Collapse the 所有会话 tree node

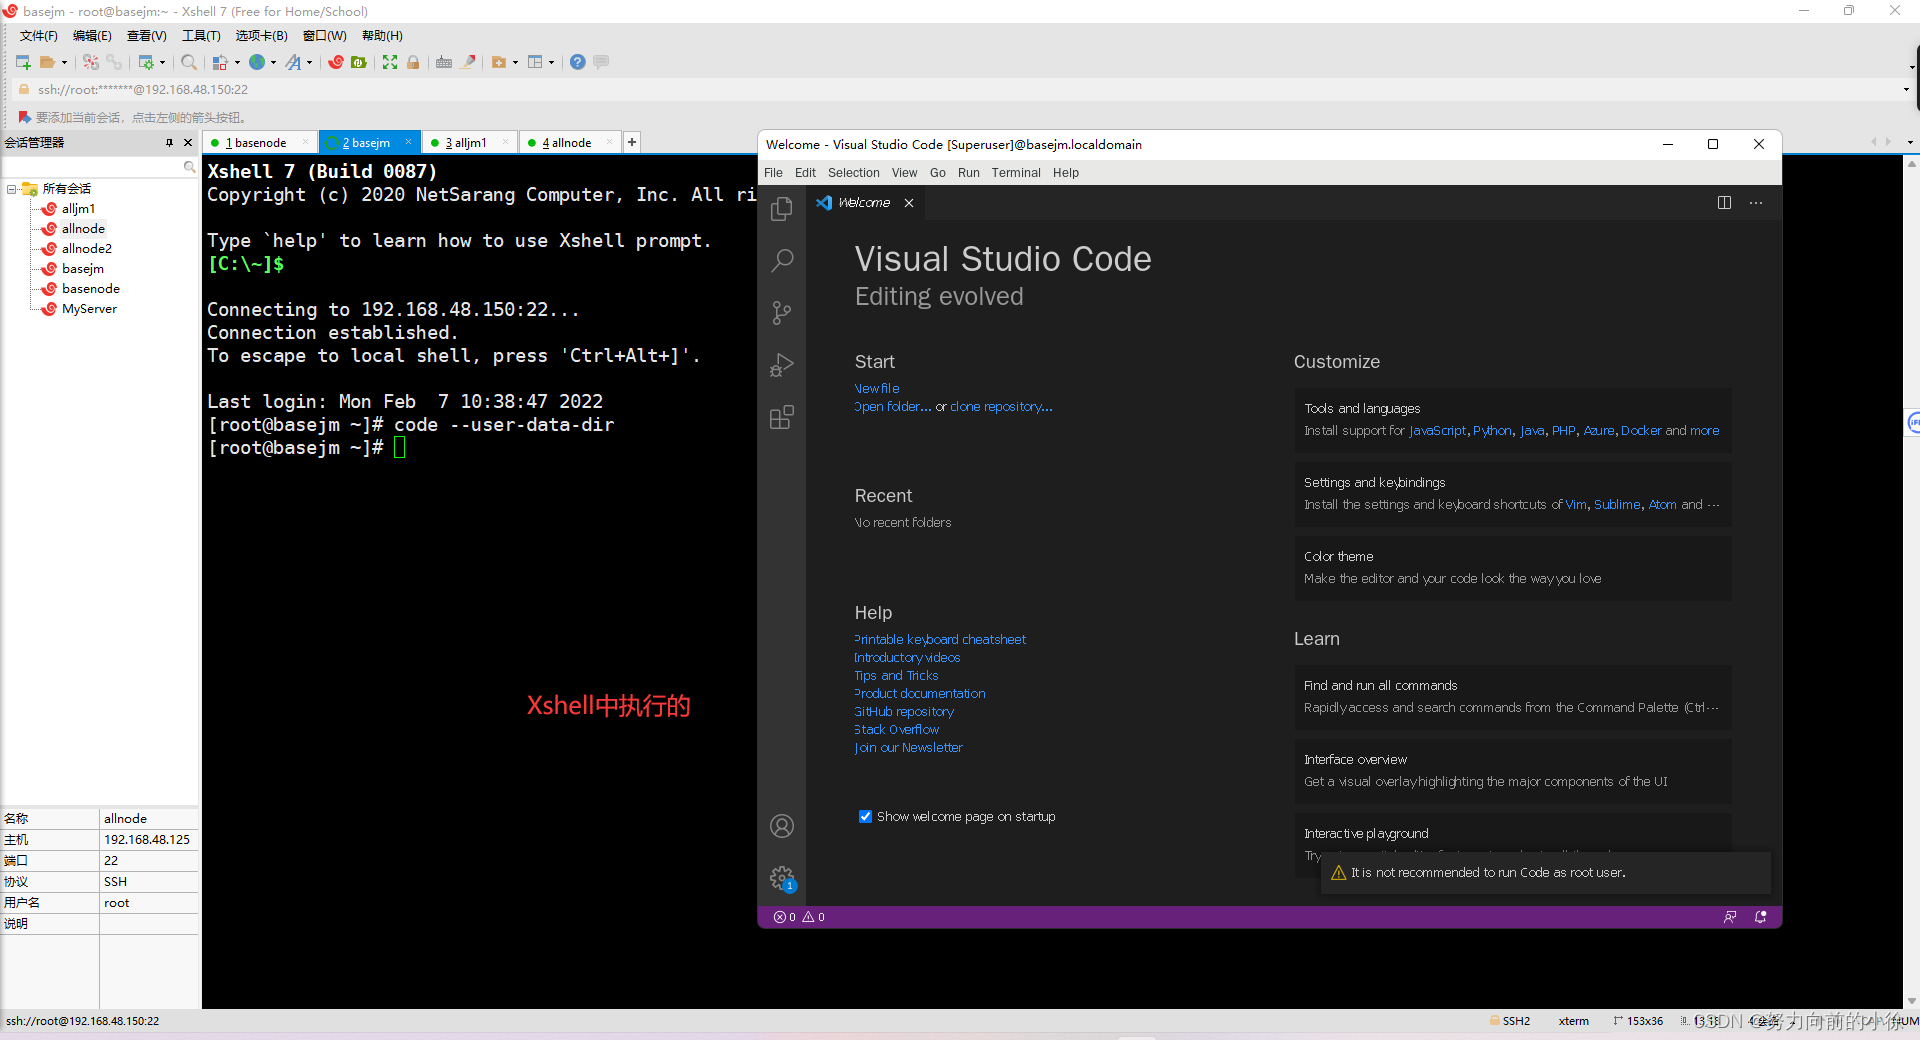(11, 189)
